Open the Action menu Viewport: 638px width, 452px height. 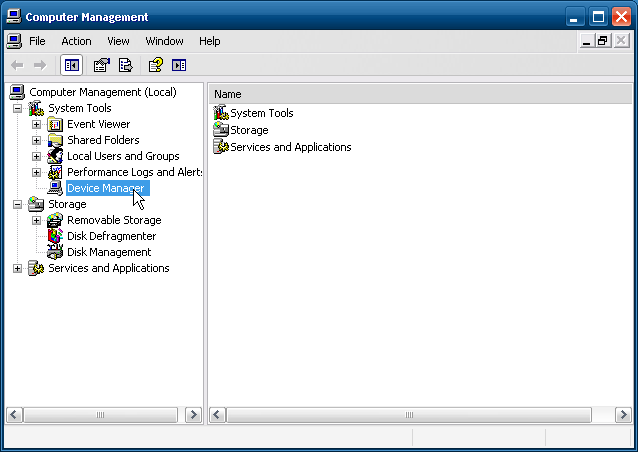(76, 41)
